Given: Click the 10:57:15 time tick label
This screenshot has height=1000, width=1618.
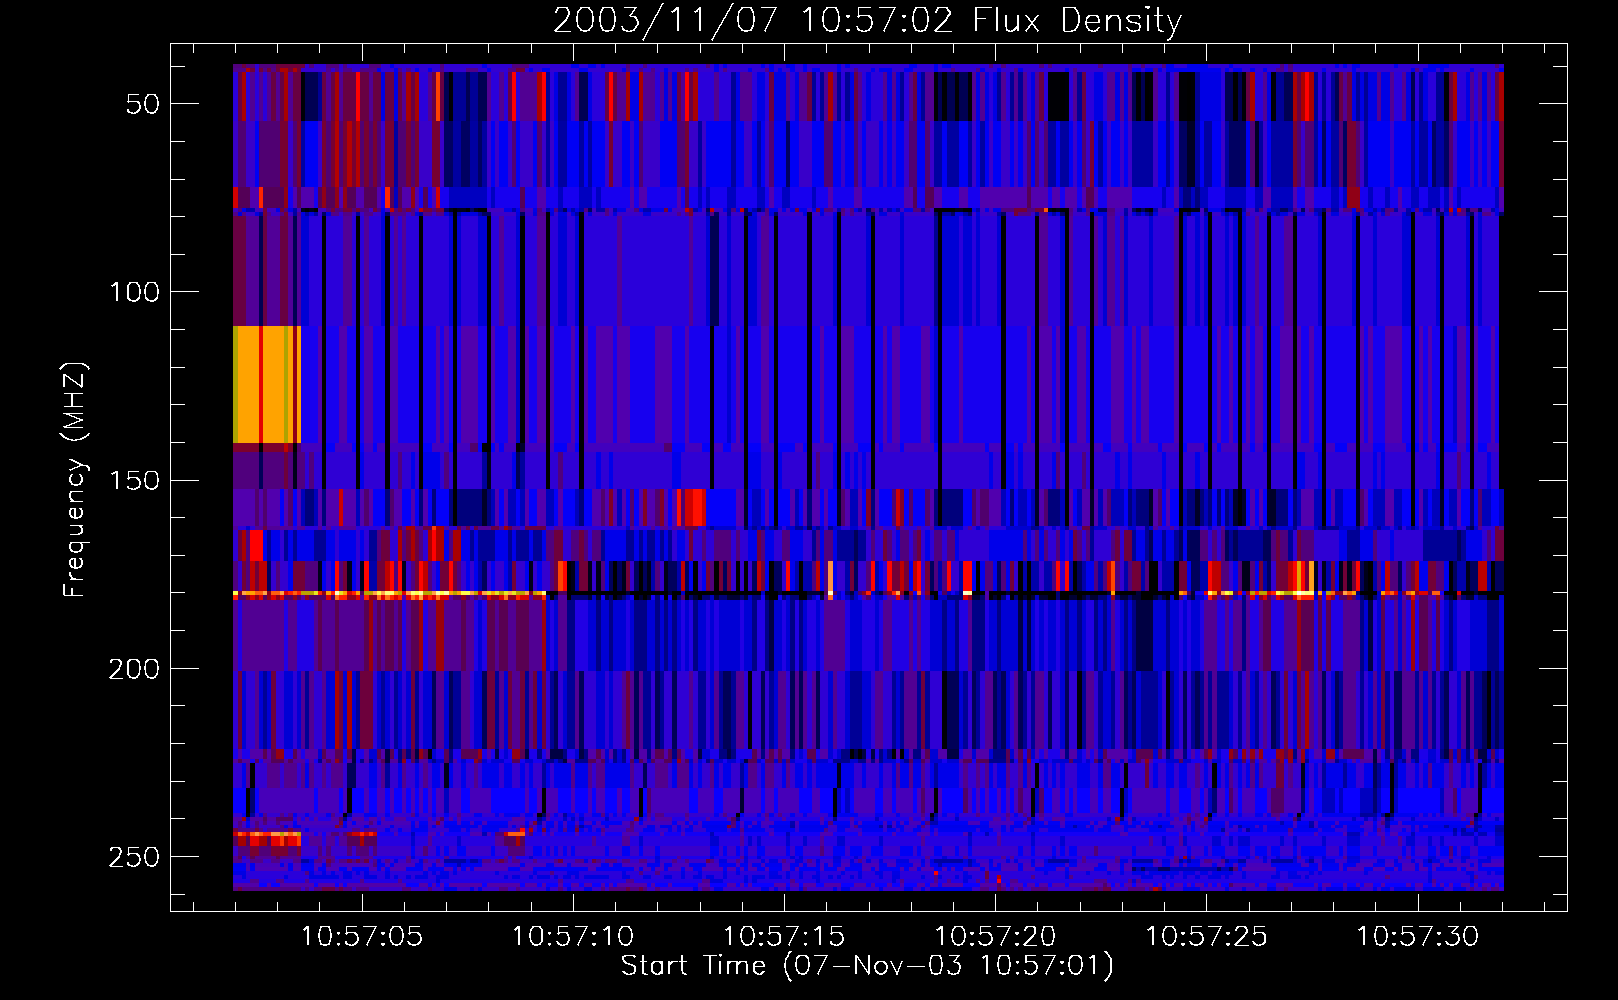Looking at the screenshot, I should [784, 937].
